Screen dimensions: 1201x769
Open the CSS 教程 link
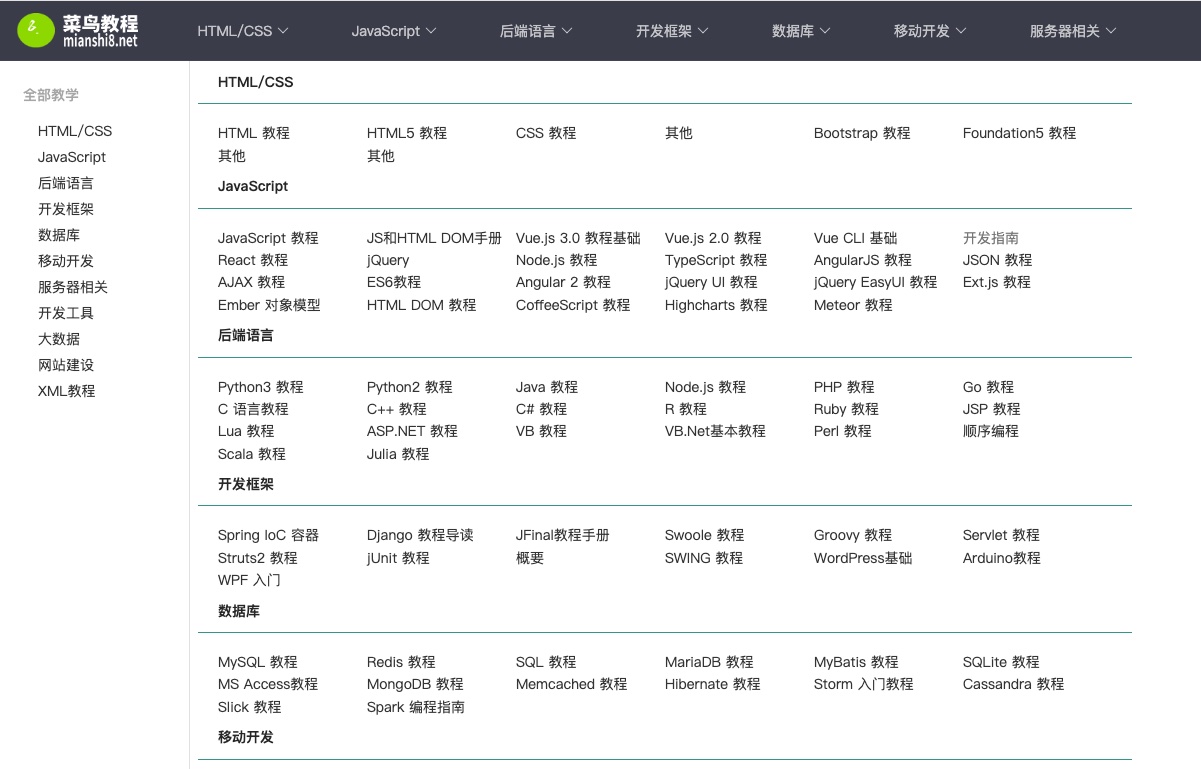point(546,133)
